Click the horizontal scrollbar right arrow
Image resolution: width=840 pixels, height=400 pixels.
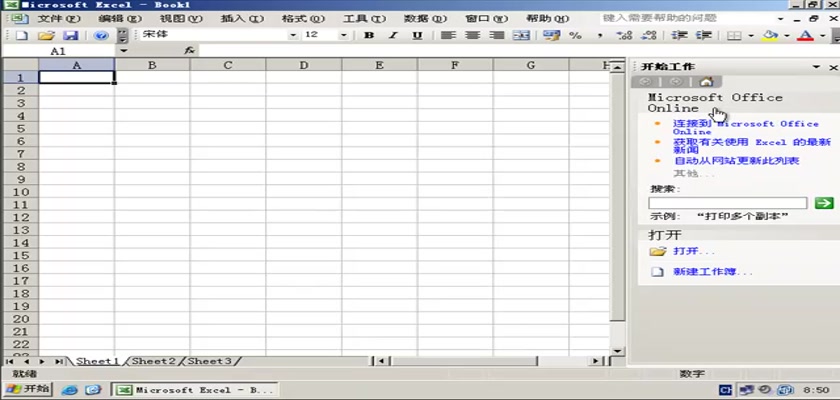click(x=595, y=361)
